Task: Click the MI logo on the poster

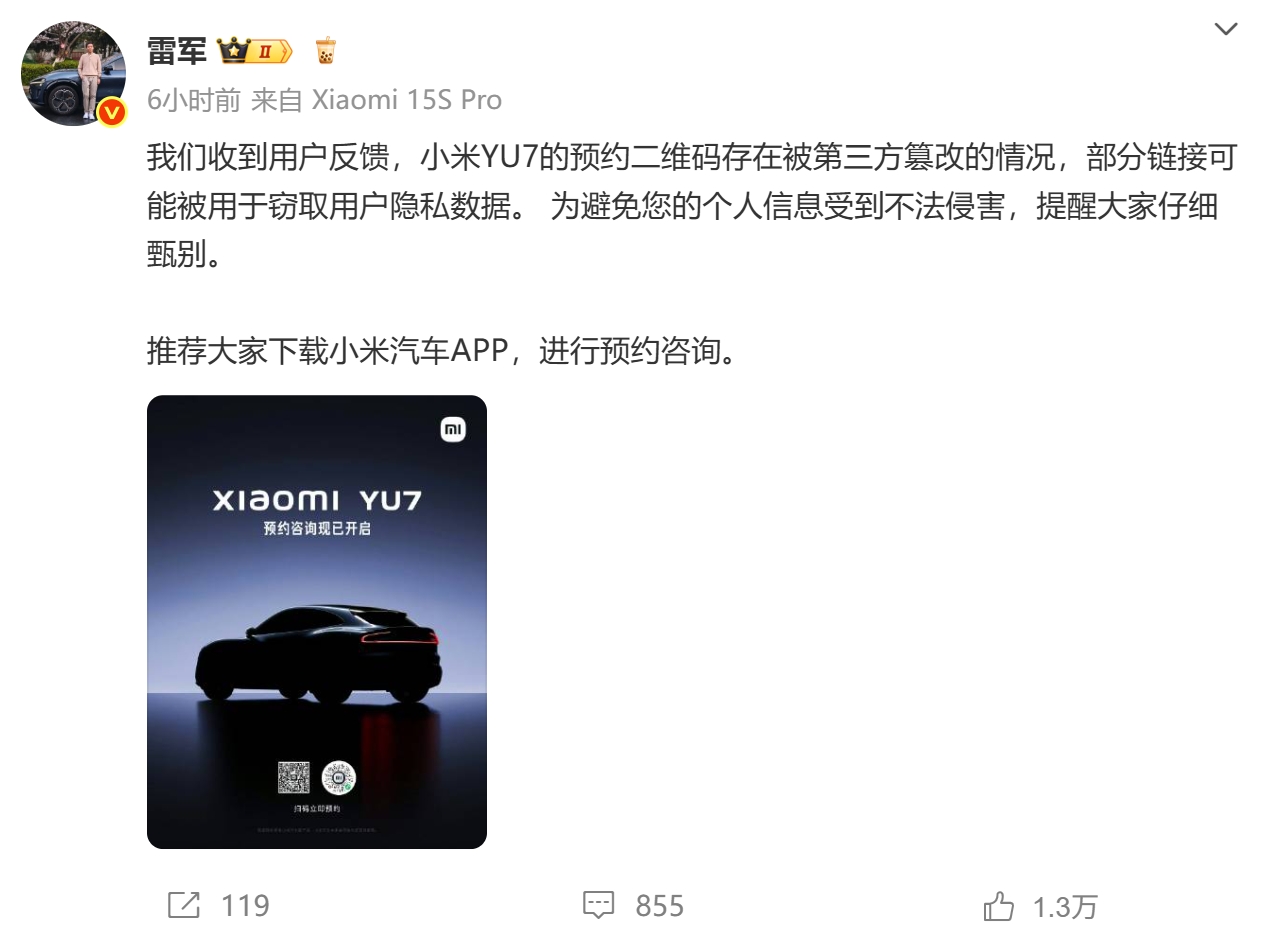Action: pyautogui.click(x=453, y=430)
